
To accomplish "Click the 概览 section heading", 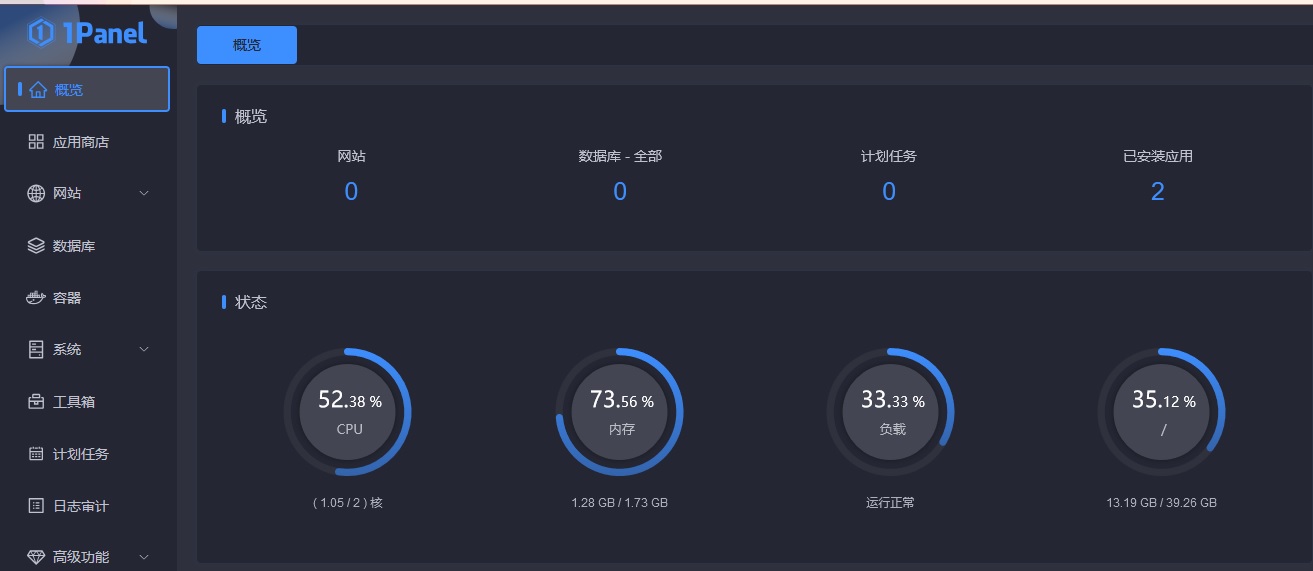I will [251, 116].
